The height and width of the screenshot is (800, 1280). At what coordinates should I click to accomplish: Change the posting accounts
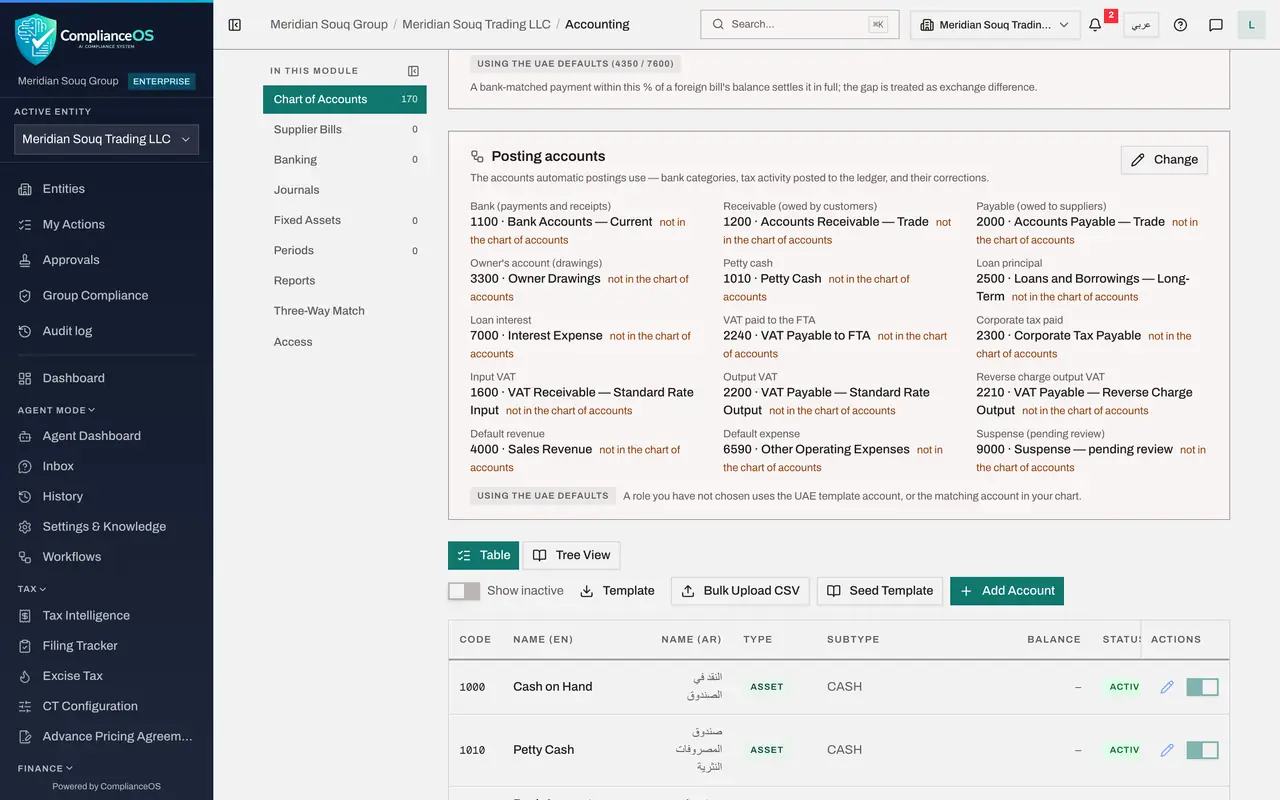1165,160
